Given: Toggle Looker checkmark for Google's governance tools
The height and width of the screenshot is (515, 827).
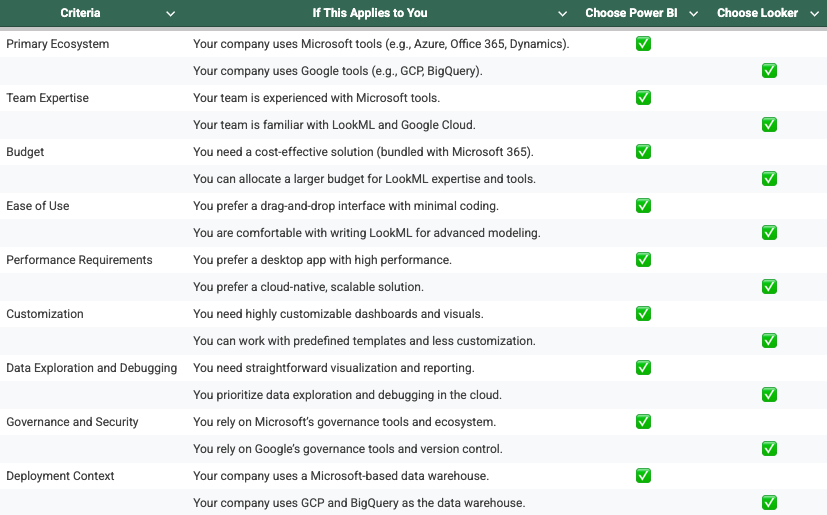Looking at the screenshot, I should pyautogui.click(x=769, y=449).
